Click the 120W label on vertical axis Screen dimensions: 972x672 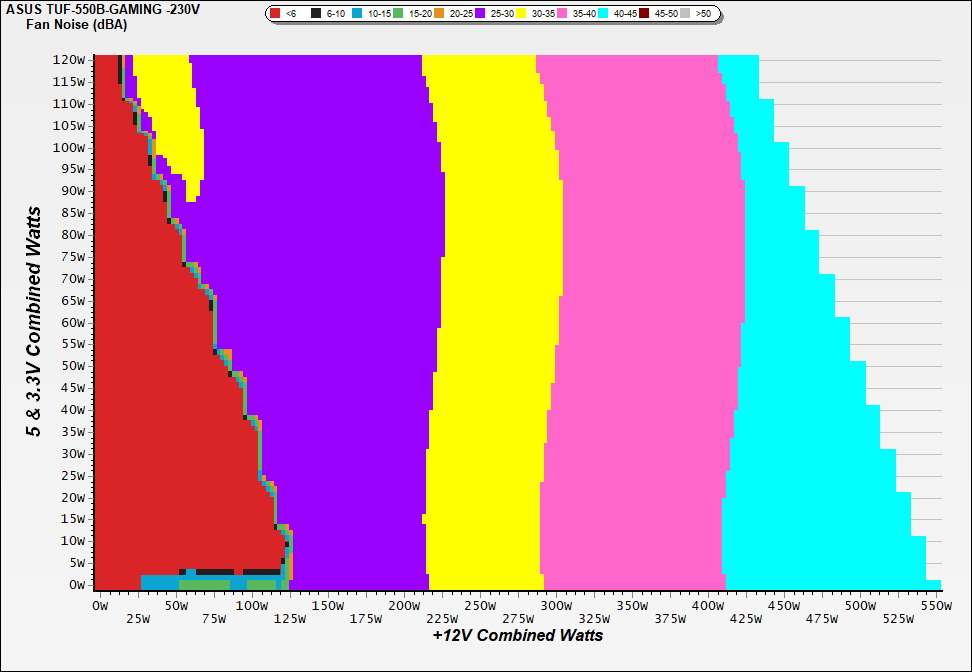coord(69,60)
